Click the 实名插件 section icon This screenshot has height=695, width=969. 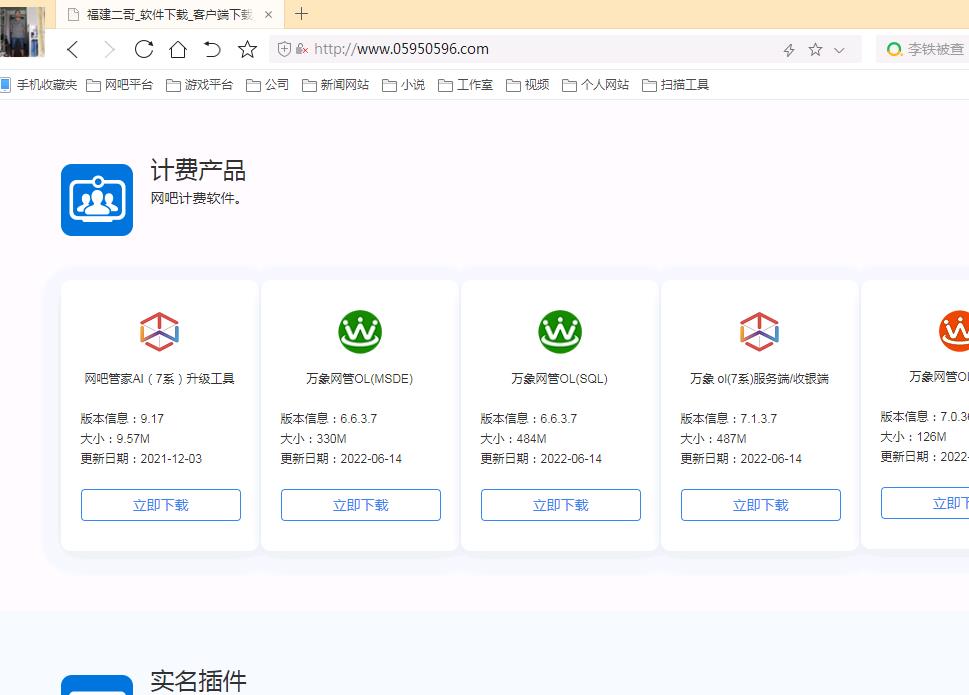(x=96, y=686)
